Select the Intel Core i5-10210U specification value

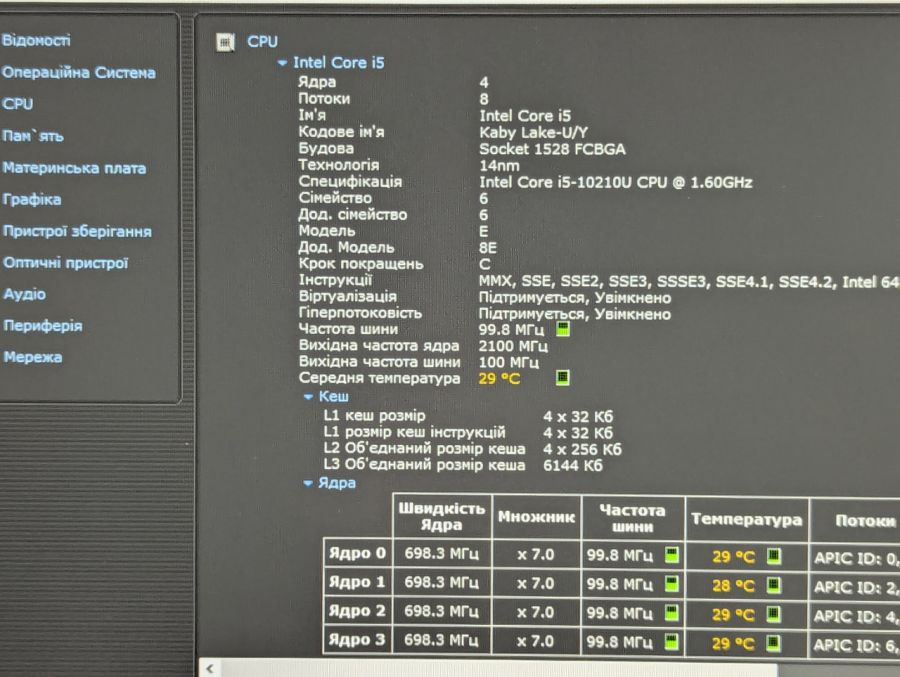pos(616,183)
